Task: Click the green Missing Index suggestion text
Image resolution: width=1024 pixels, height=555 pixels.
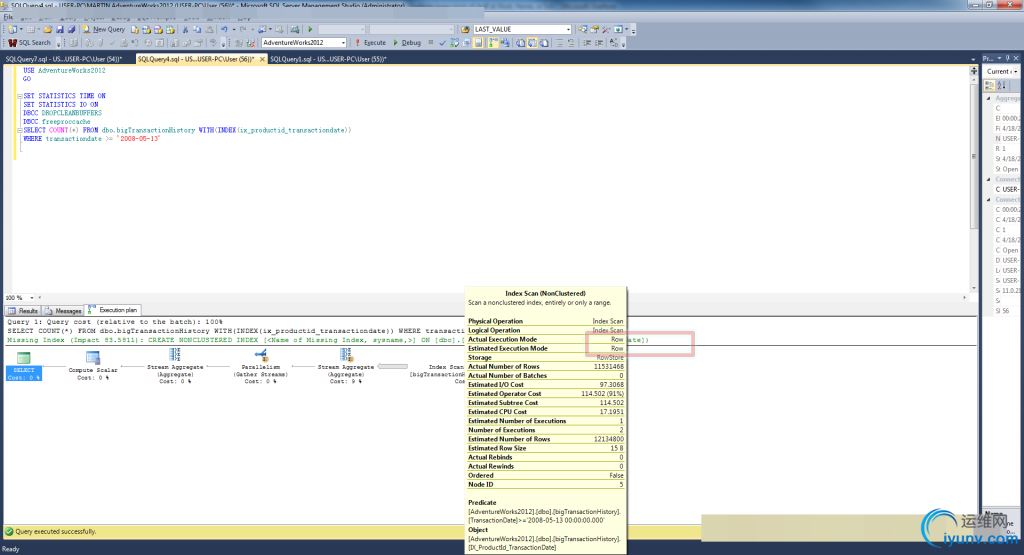Action: [235, 340]
